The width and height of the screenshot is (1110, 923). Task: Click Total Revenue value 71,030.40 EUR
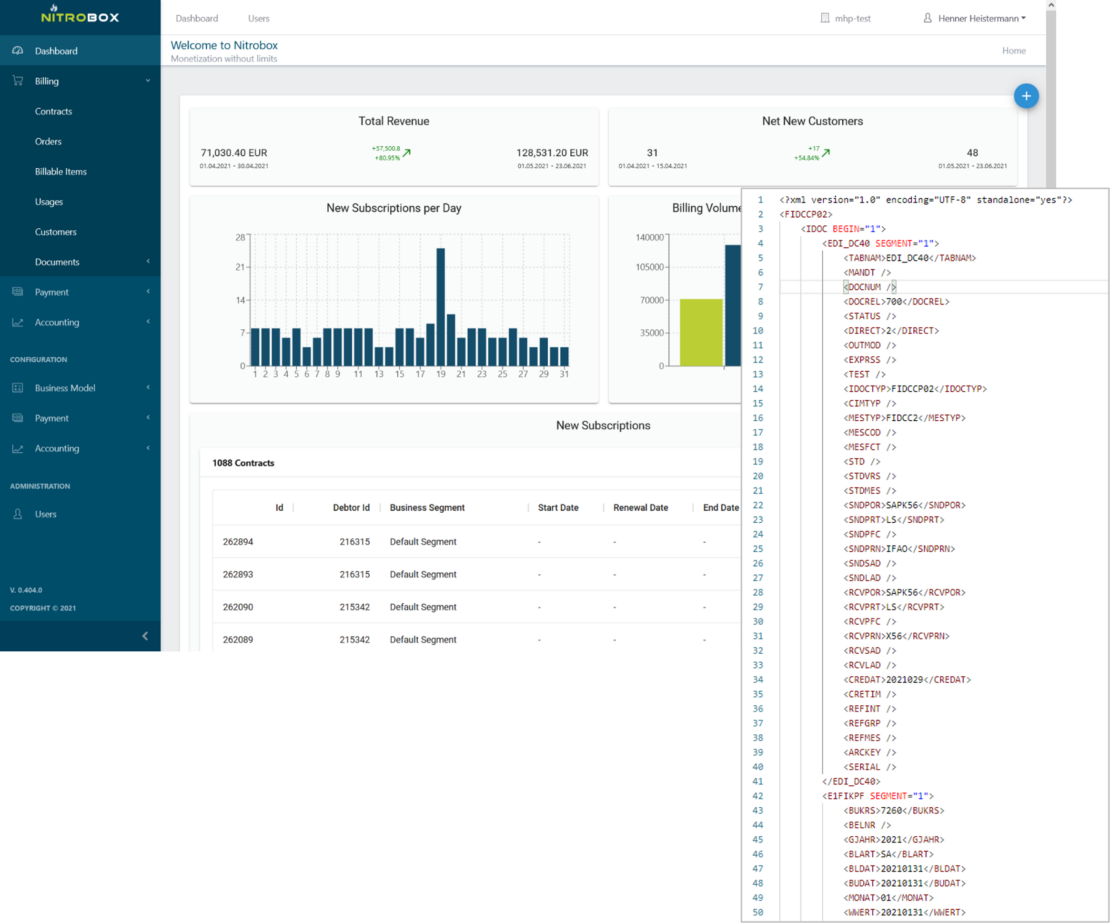coord(234,153)
